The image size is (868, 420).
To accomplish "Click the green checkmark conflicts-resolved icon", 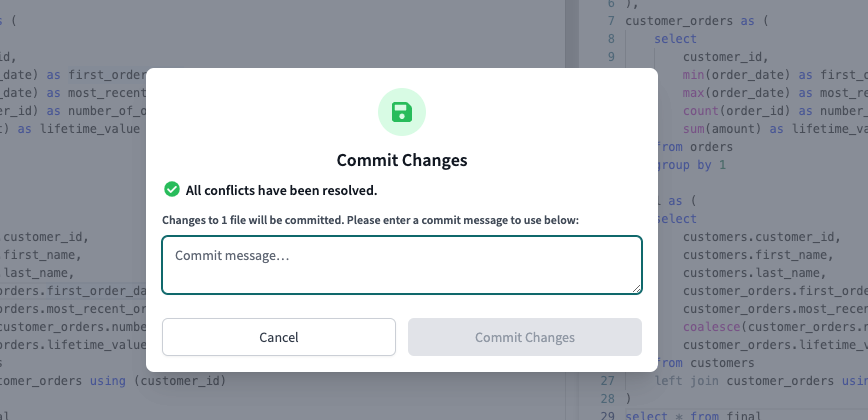I will 172,189.
